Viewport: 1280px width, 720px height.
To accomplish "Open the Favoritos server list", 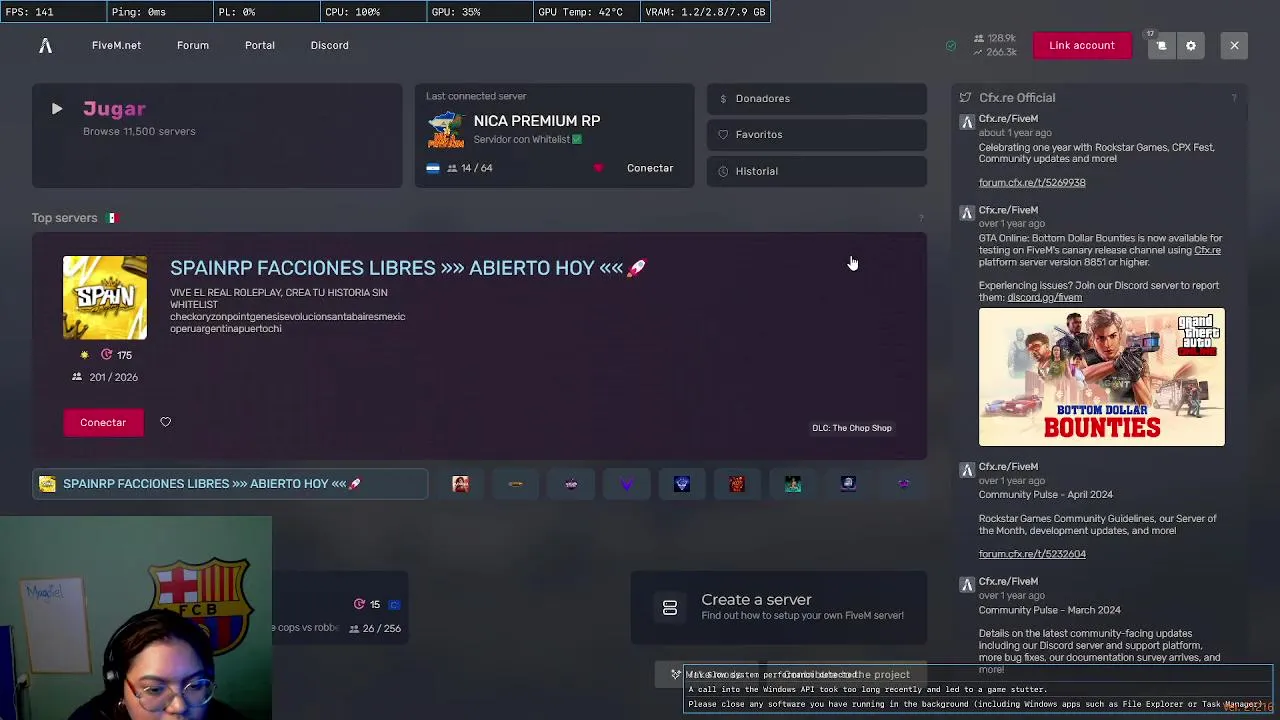I will coord(816,134).
